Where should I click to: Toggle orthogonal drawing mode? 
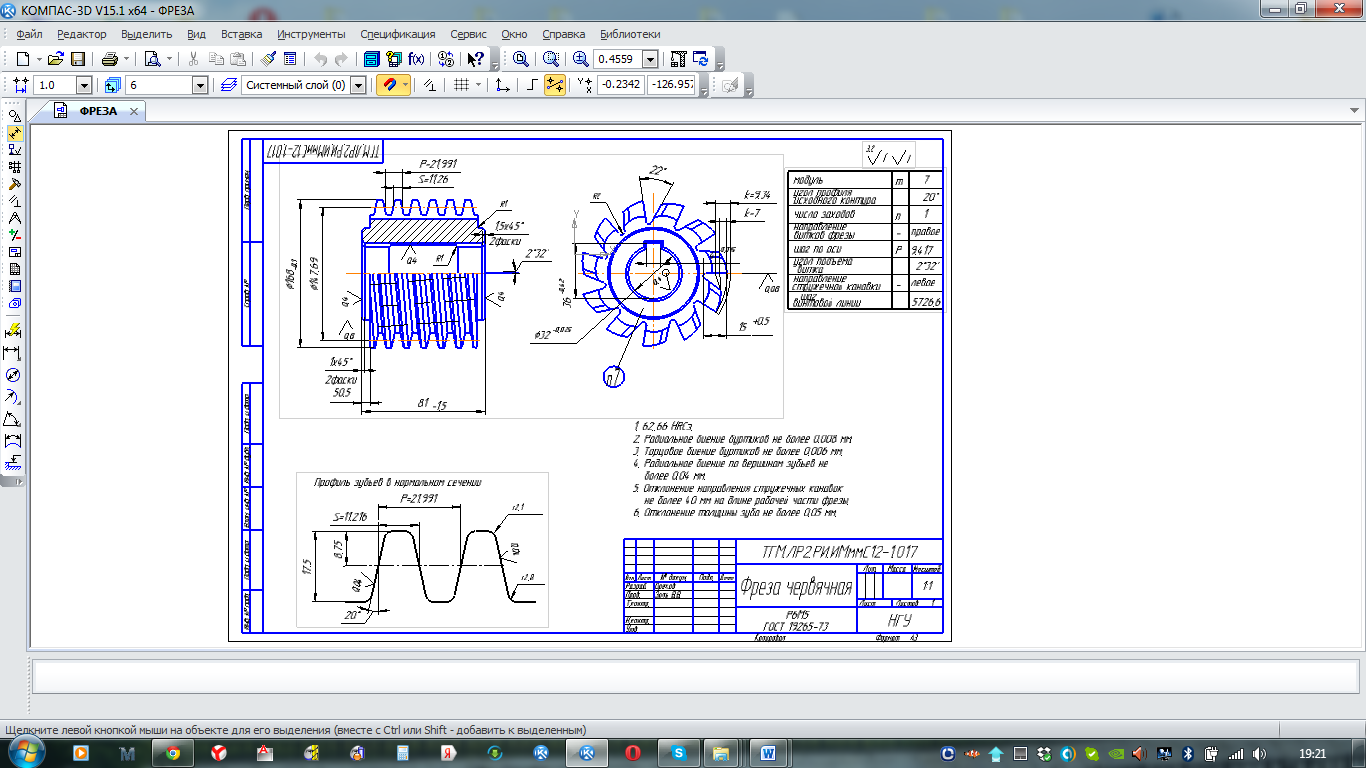point(532,85)
